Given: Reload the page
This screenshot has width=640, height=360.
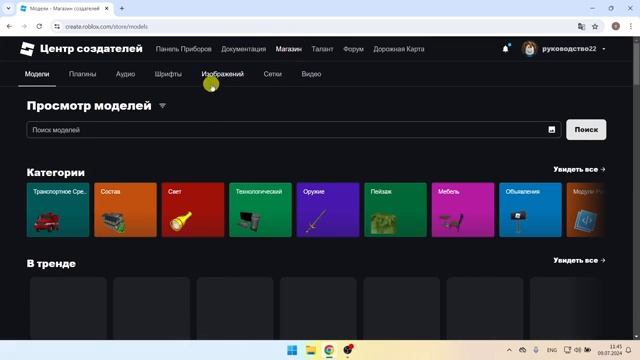Looking at the screenshot, I should [x=39, y=27].
